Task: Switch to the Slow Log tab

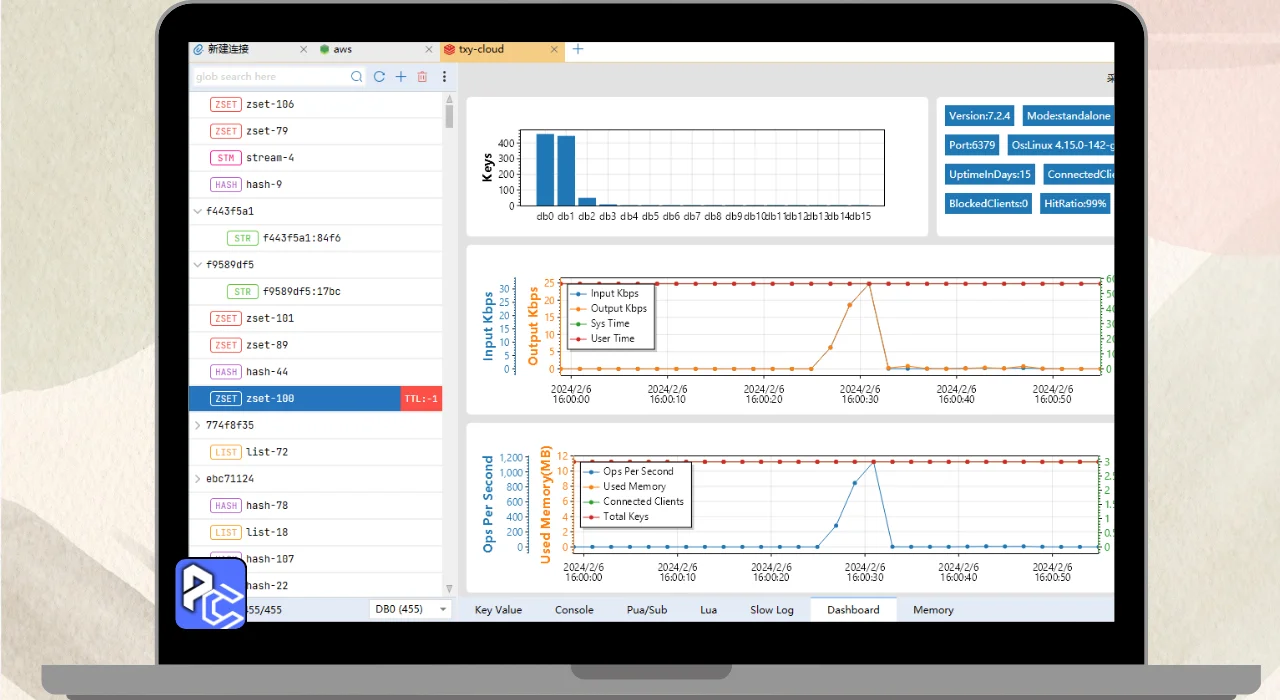Action: click(771, 610)
